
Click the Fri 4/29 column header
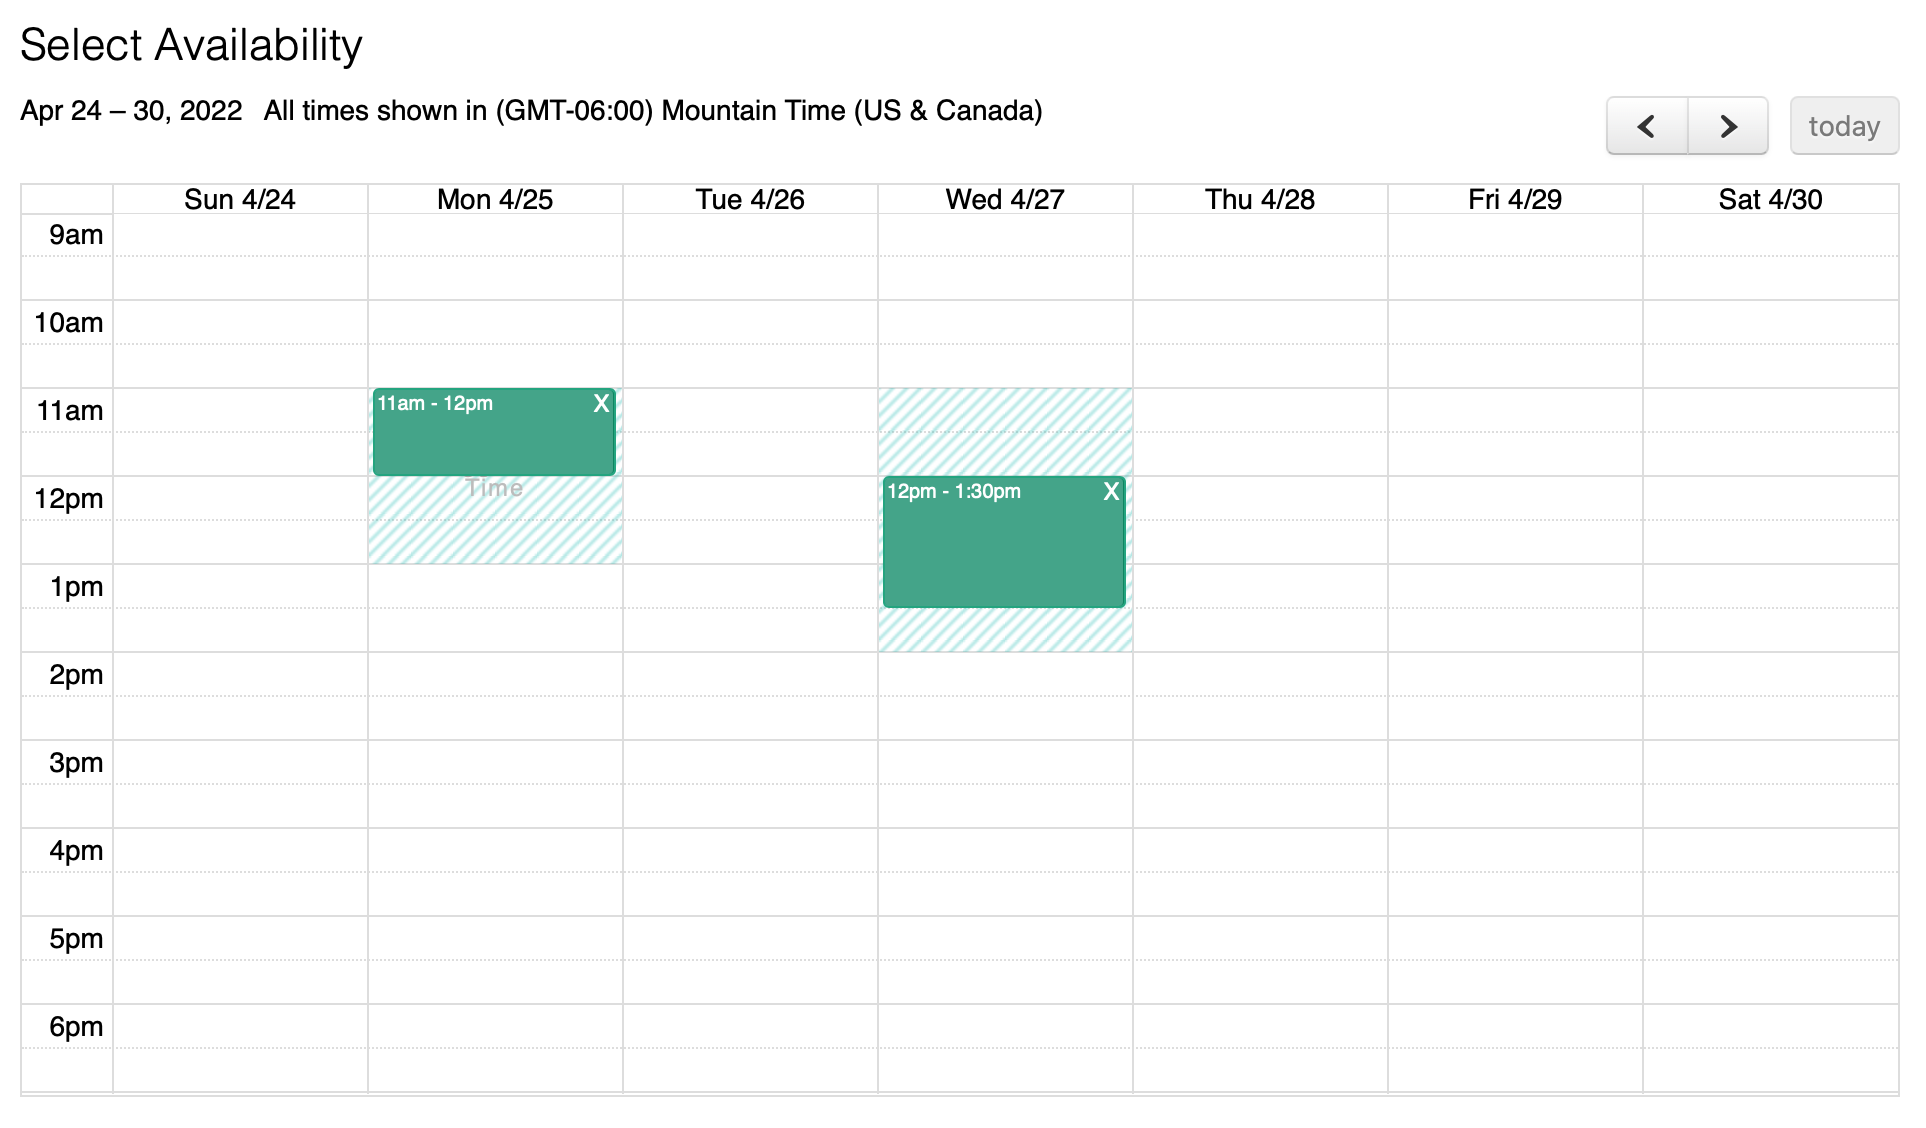1515,199
